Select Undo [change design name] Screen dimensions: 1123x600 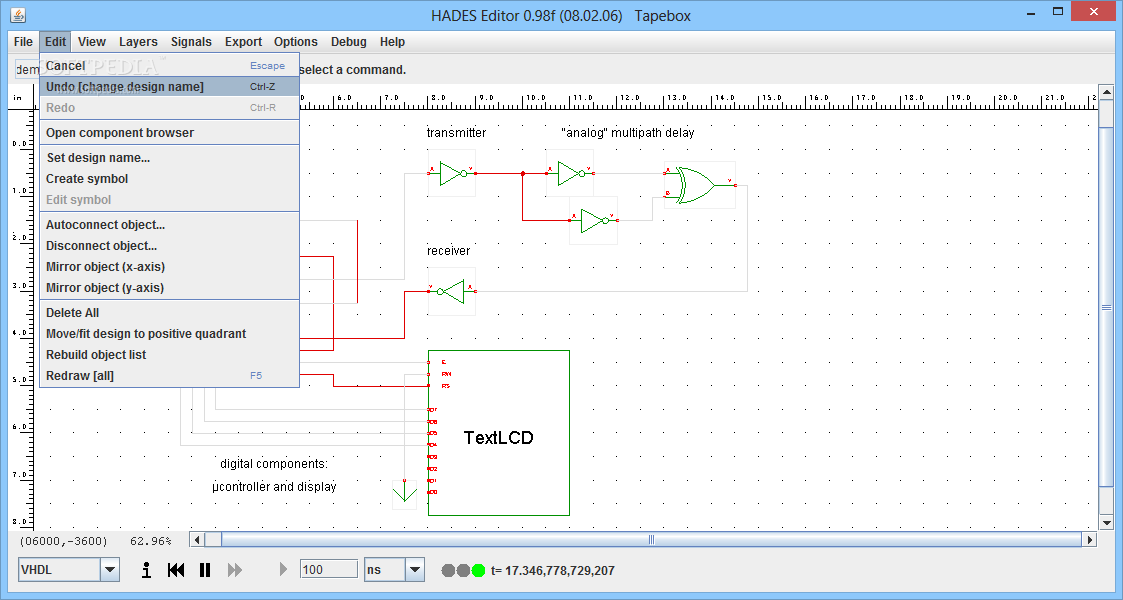click(x=169, y=87)
